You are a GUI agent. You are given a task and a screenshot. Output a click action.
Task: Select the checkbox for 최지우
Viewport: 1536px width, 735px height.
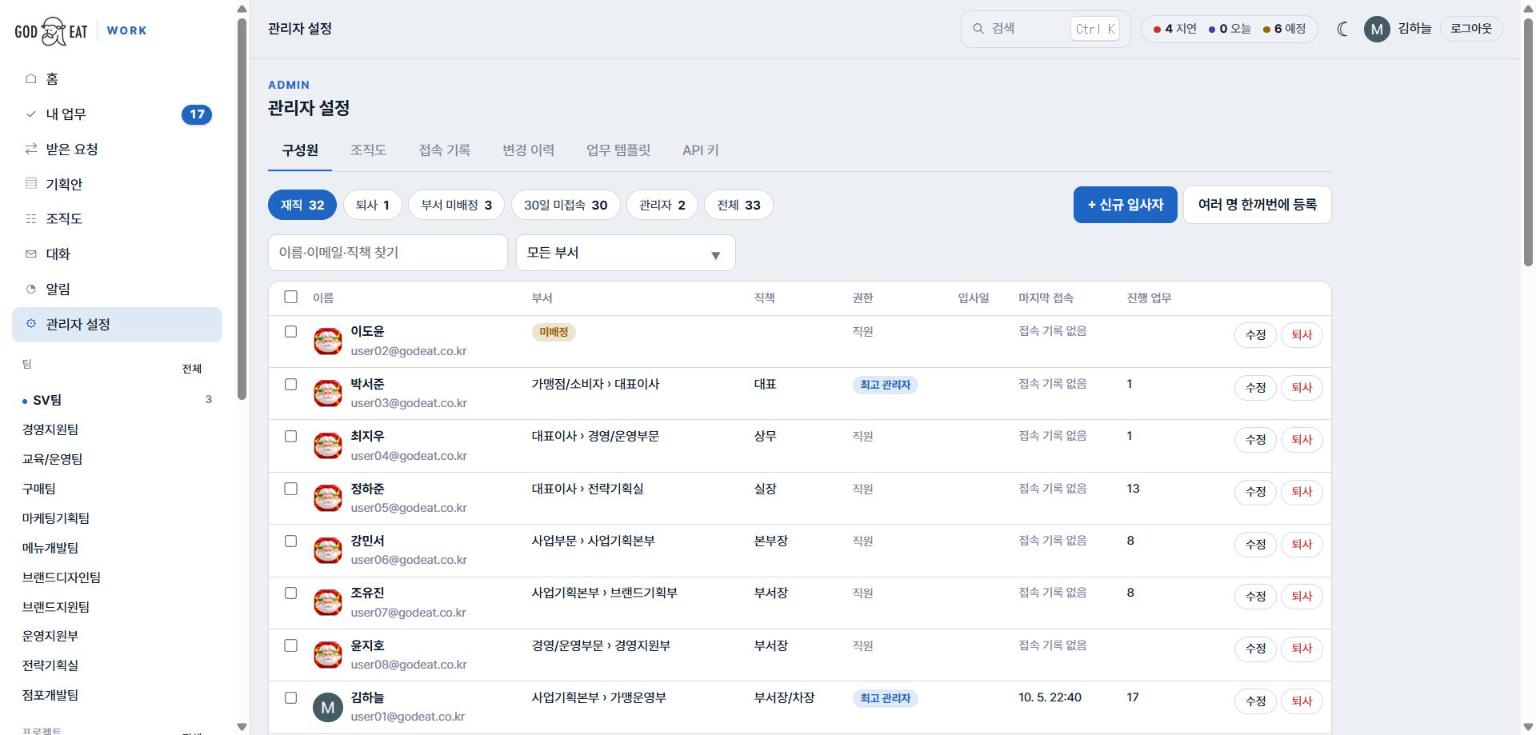pos(291,436)
